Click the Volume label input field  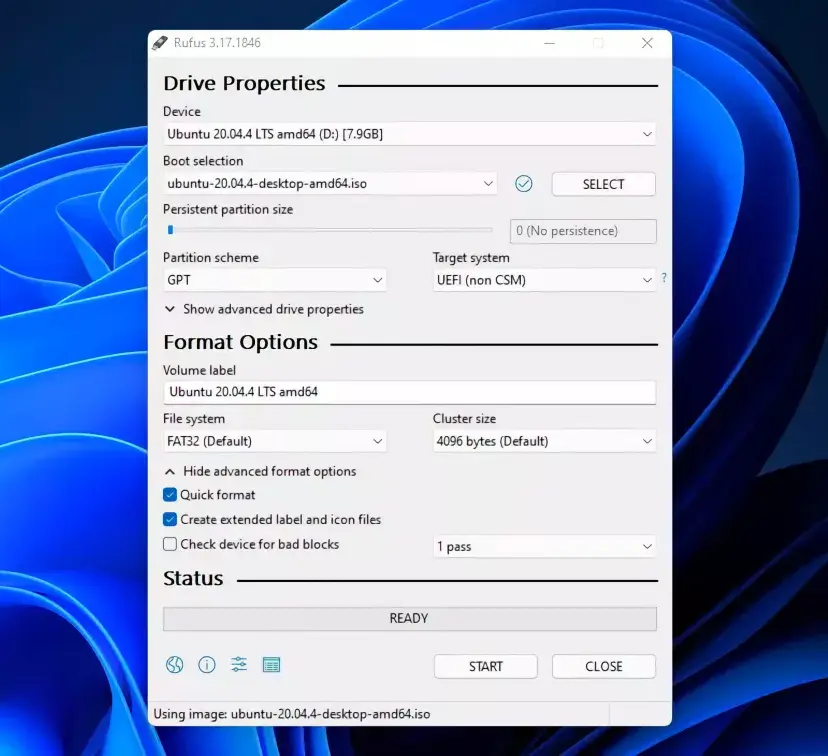tap(409, 392)
